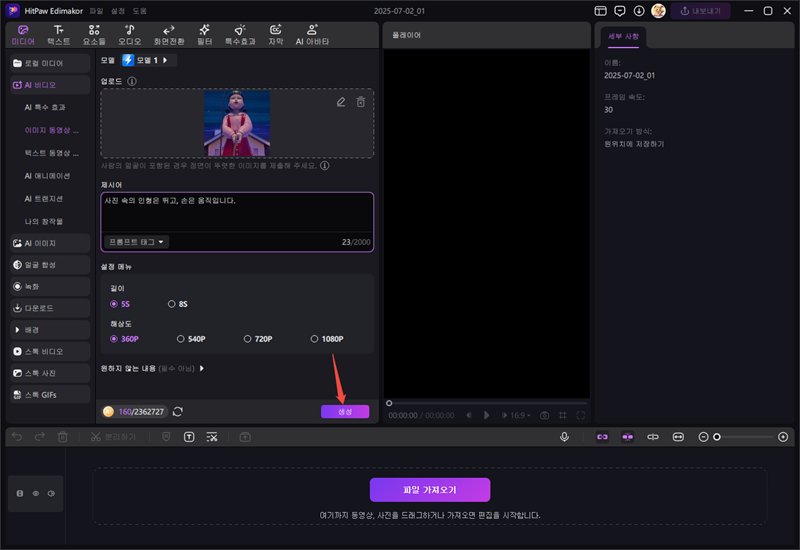Click the fullscreen icon in player
Screen dimensions: 800x550
(x=581, y=415)
